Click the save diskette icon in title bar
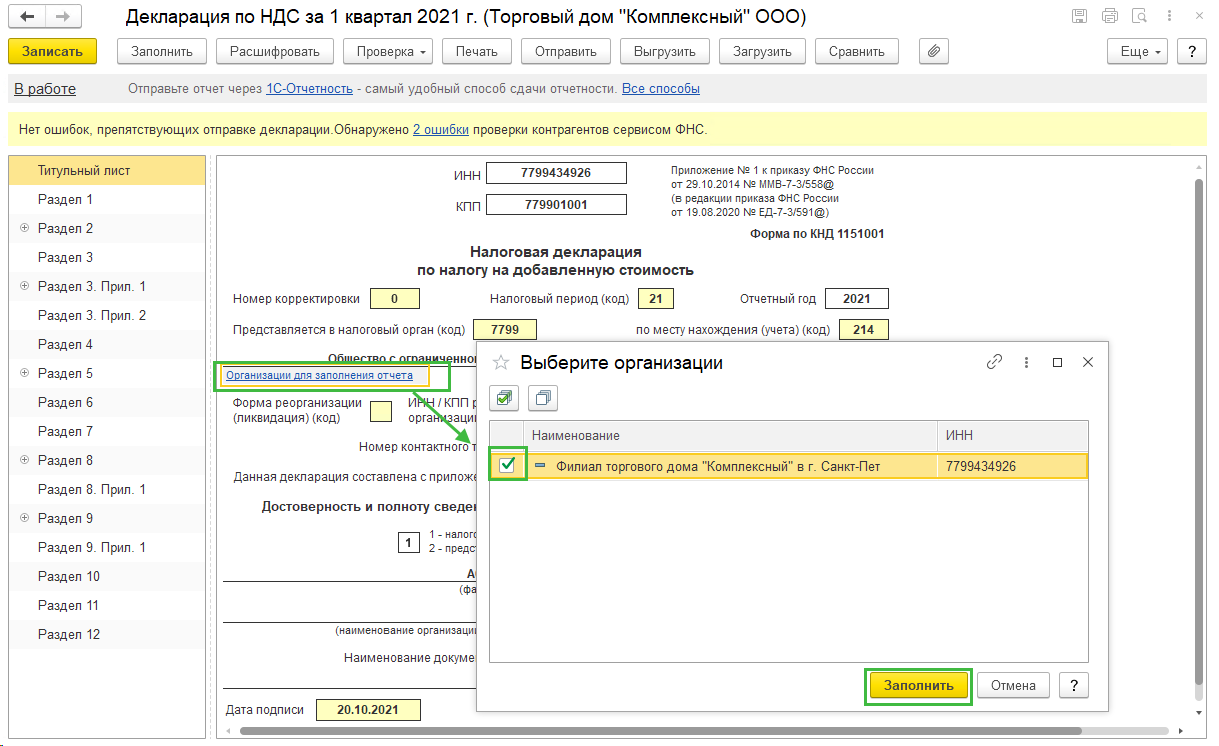 (1080, 16)
